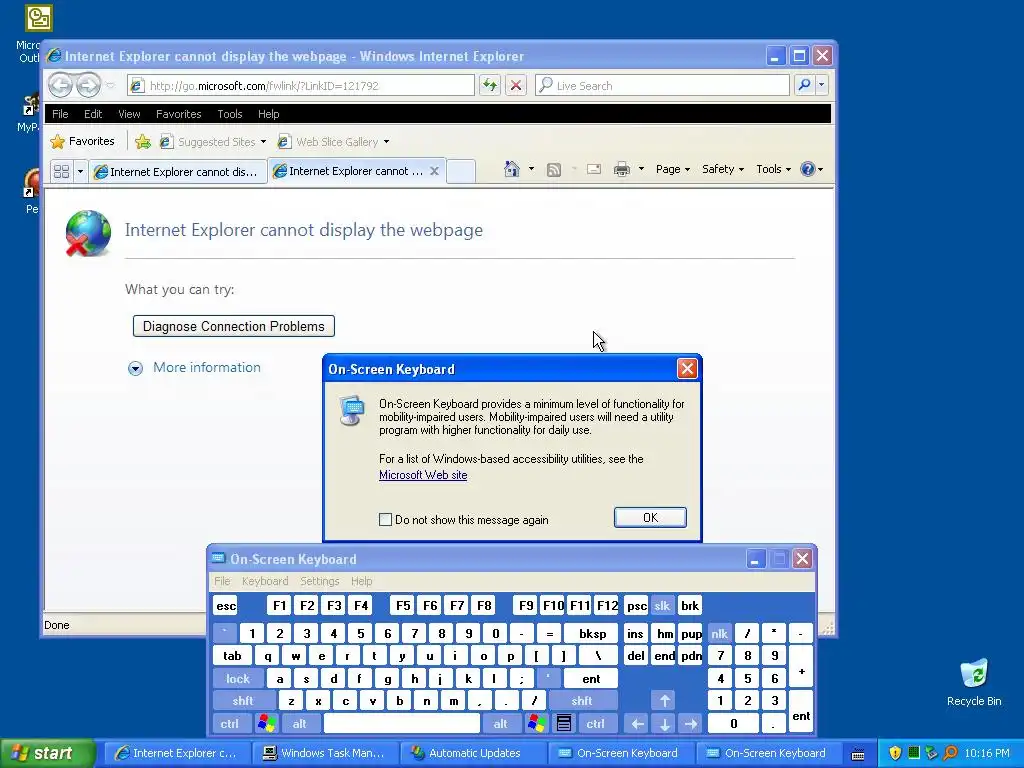The image size is (1024, 768).
Task: Open a new blank tab in IE
Action: click(461, 171)
